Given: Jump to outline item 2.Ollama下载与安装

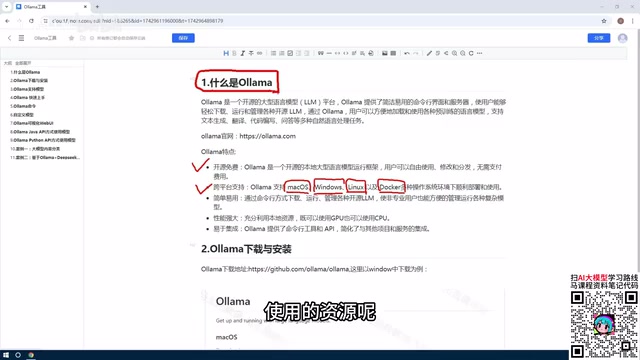Looking at the screenshot, I should (29, 80).
